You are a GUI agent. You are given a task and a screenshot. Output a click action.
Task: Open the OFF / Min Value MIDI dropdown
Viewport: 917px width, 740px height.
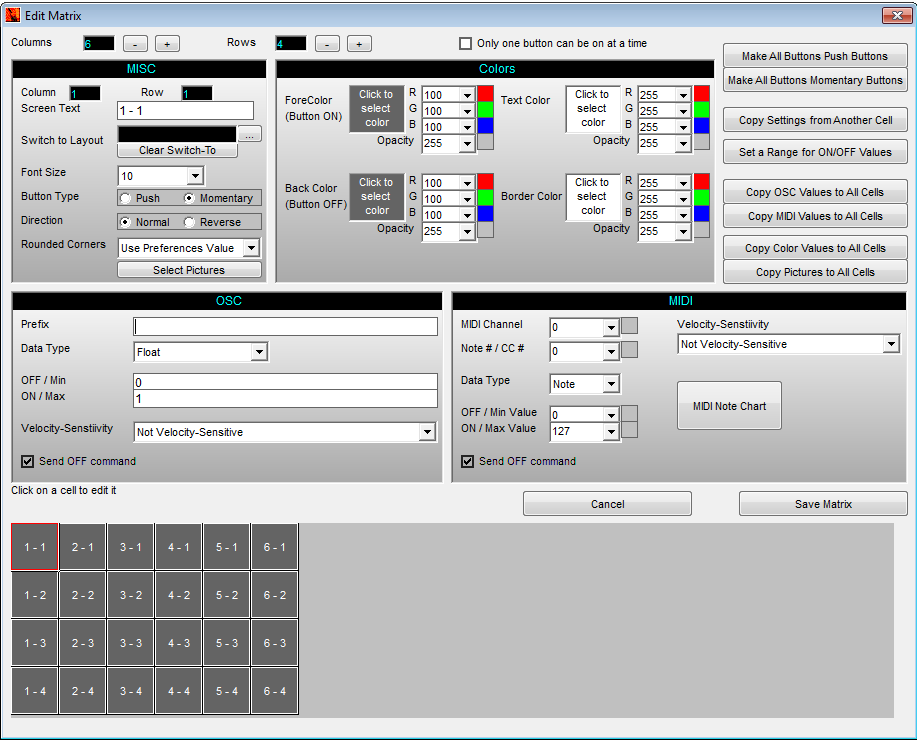[611, 415]
